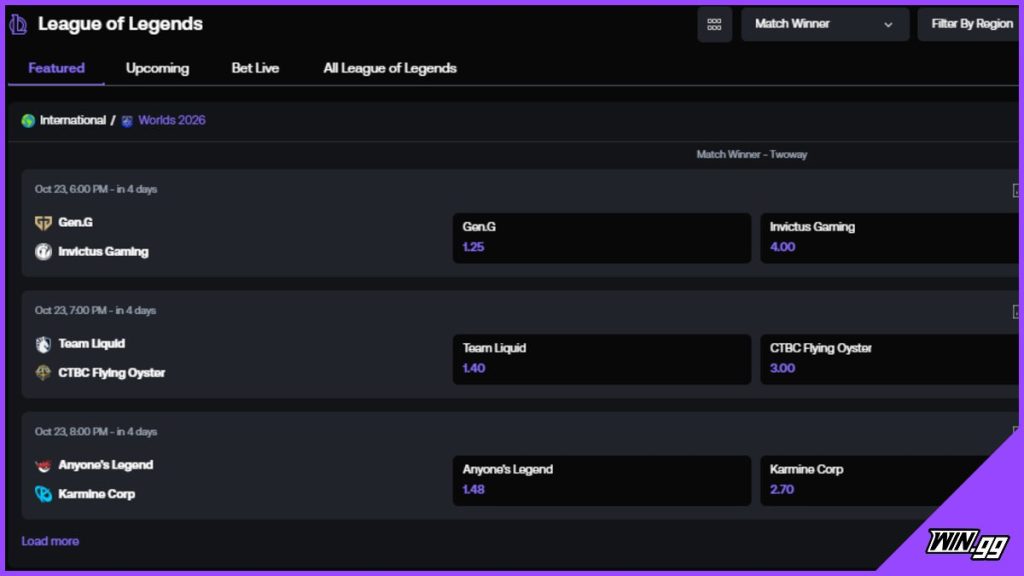Image resolution: width=1024 pixels, height=576 pixels.
Task: Click the Anyone's Legend name in match list
Action: pyautogui.click(x=106, y=465)
